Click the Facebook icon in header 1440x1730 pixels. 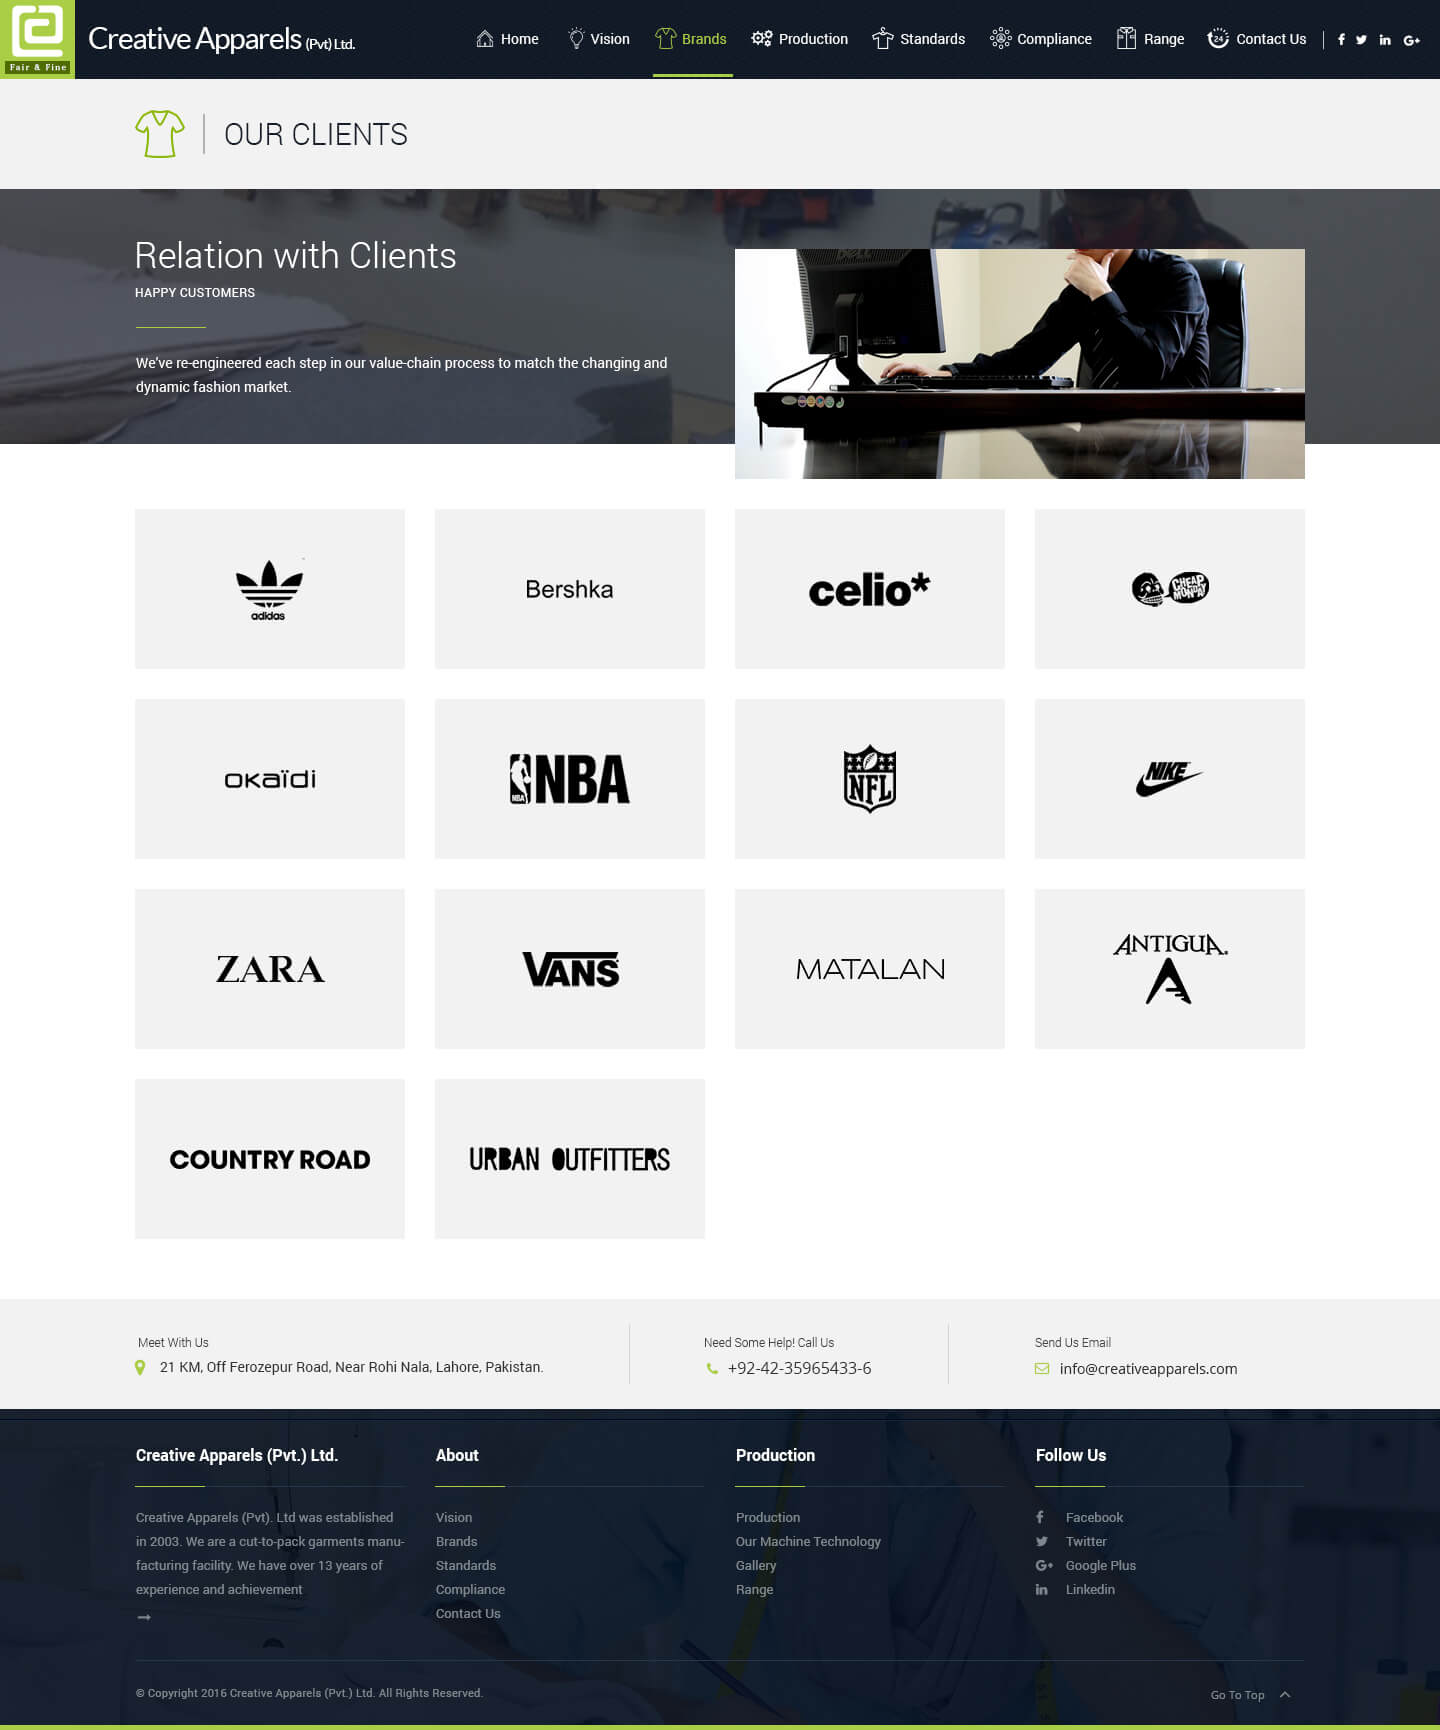[x=1341, y=40]
